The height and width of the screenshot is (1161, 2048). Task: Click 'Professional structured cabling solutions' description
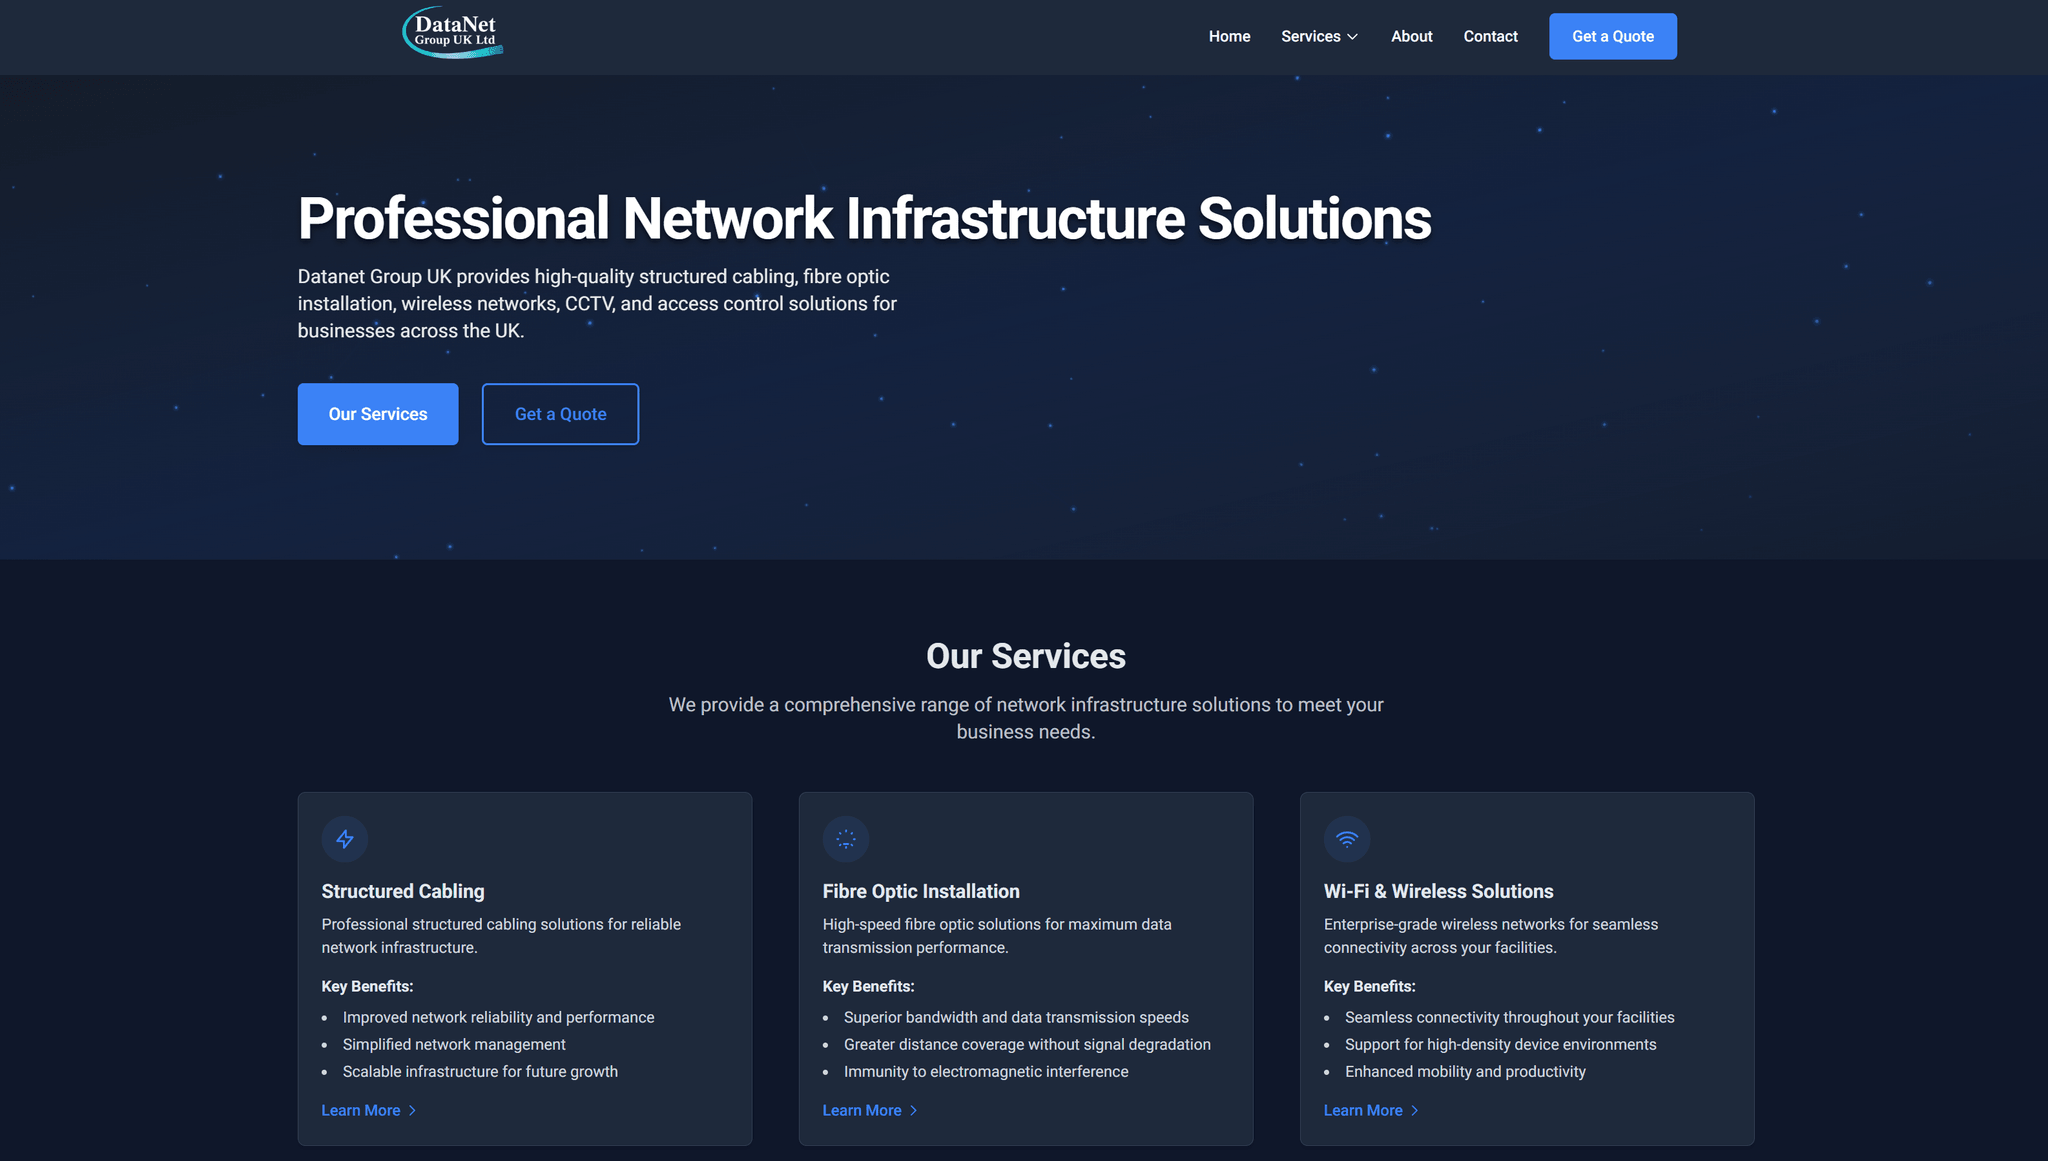click(501, 936)
